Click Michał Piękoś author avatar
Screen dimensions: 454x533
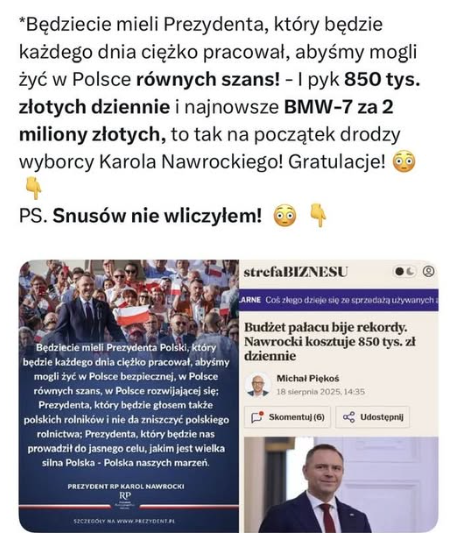tap(258, 385)
